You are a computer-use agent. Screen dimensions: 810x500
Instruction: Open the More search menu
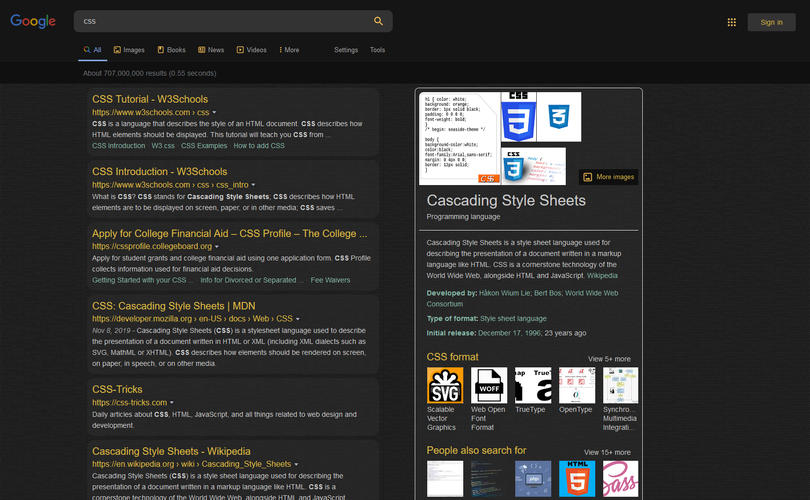tap(289, 50)
